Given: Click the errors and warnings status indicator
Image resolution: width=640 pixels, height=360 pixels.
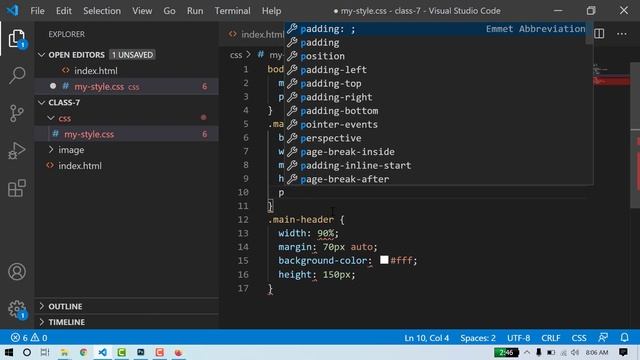Looking at the screenshot, I should click(x=29, y=338).
